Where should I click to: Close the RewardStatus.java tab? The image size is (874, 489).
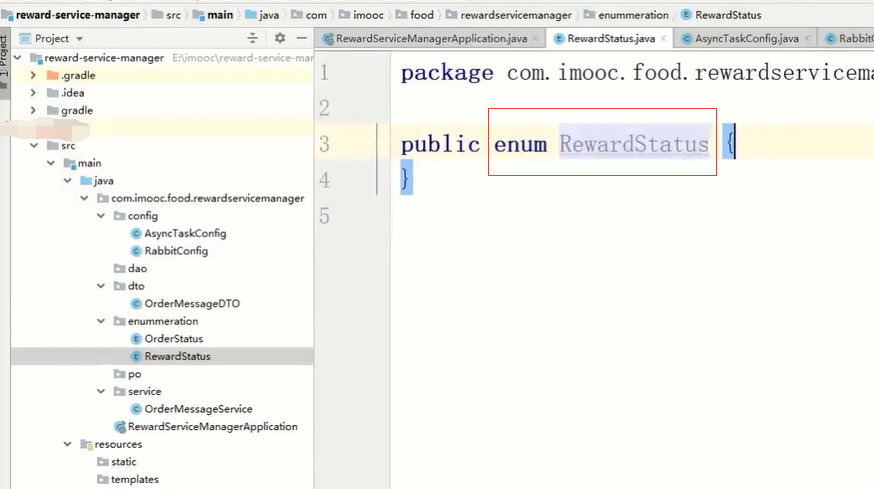663,38
